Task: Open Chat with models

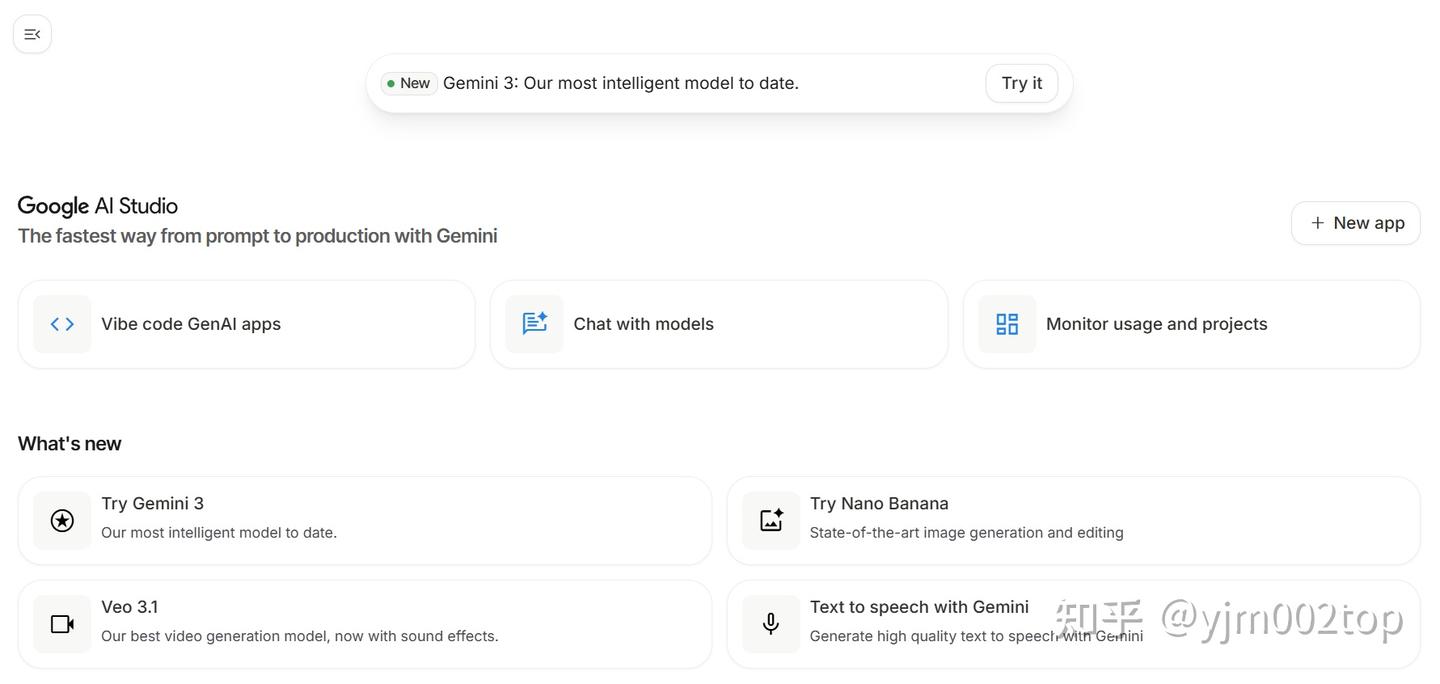Action: pyautogui.click(x=719, y=324)
